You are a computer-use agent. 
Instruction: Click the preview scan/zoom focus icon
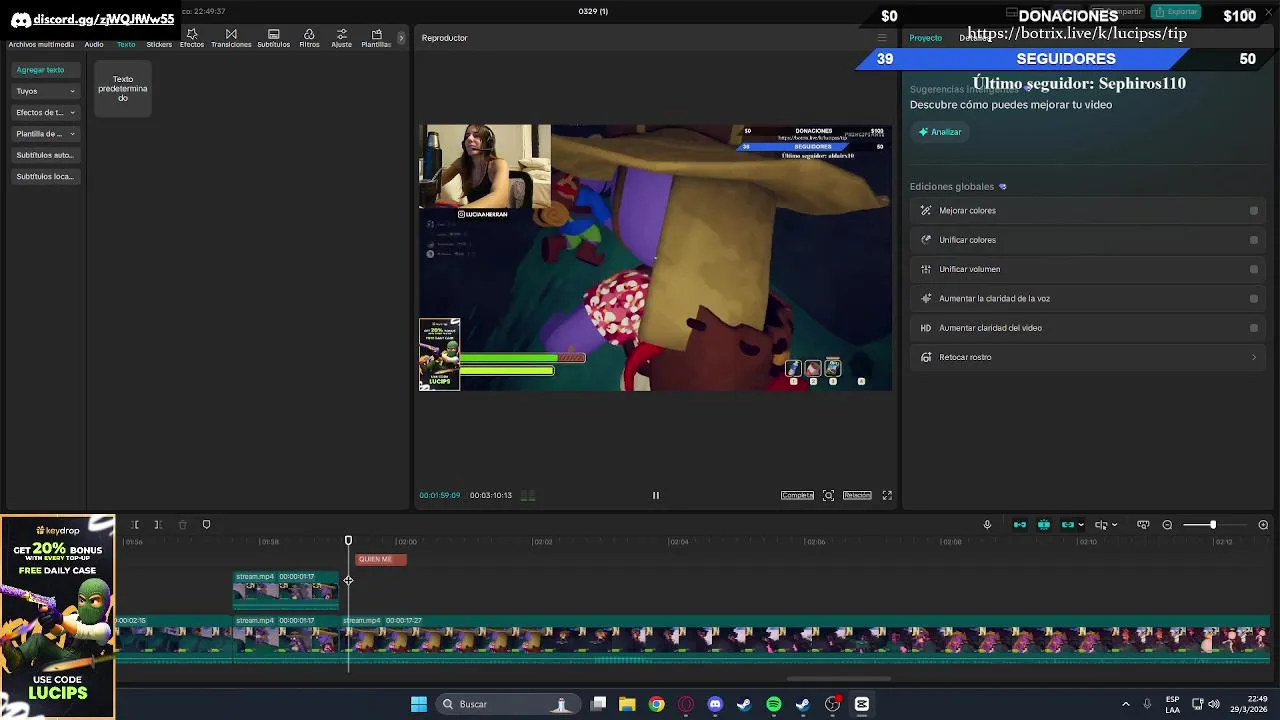(x=828, y=495)
